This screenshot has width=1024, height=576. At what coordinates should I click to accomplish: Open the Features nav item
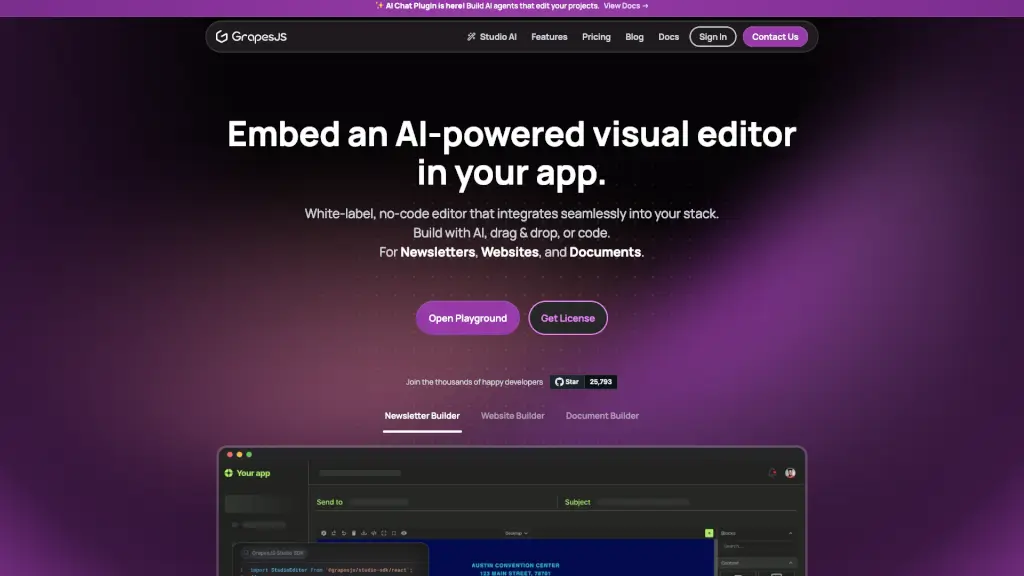[x=549, y=37]
